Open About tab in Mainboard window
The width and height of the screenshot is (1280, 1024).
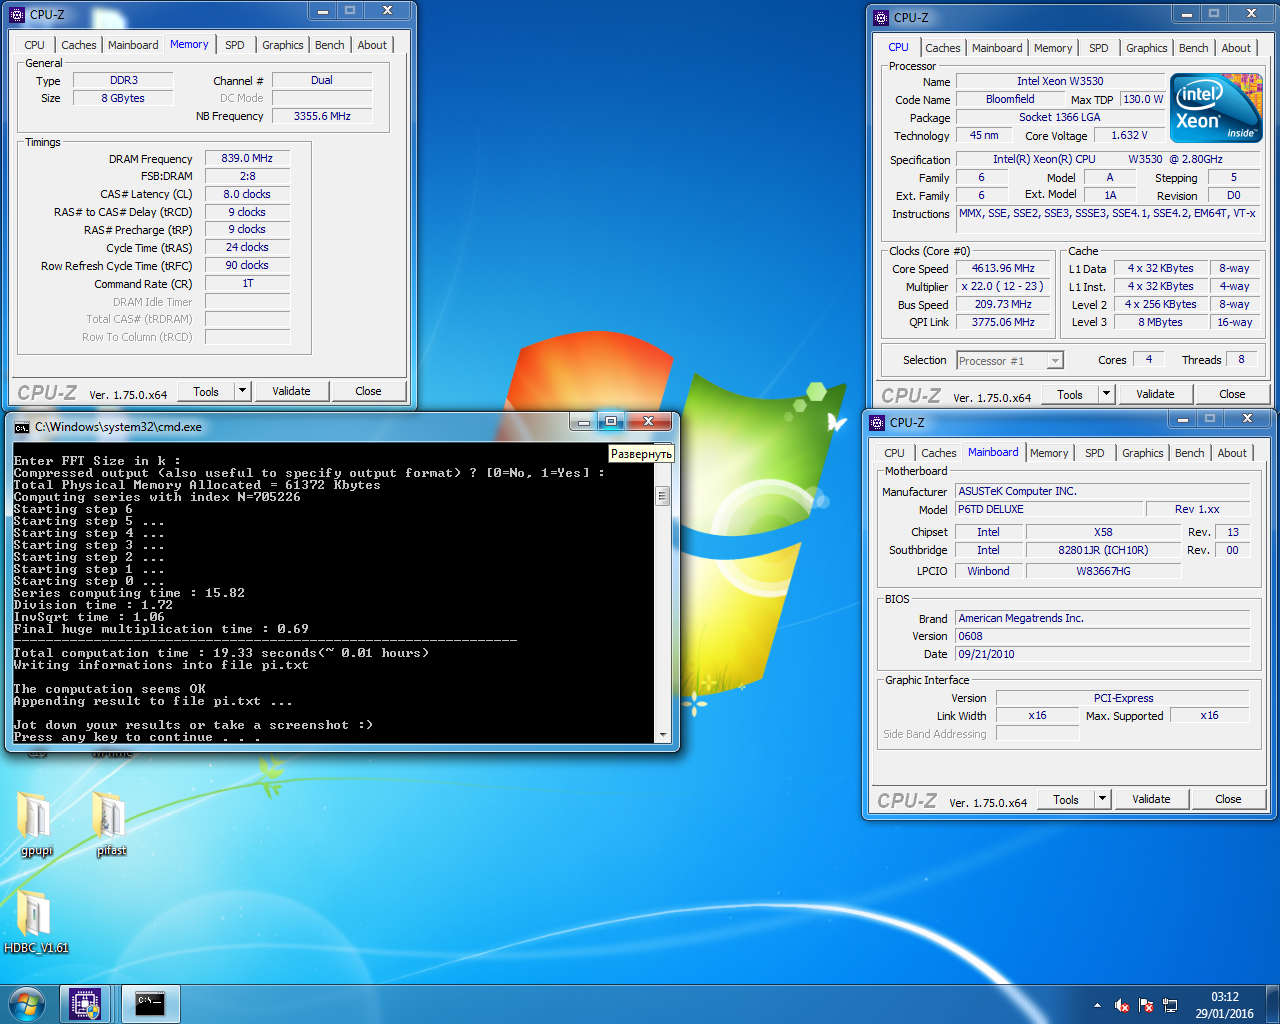coord(1232,453)
